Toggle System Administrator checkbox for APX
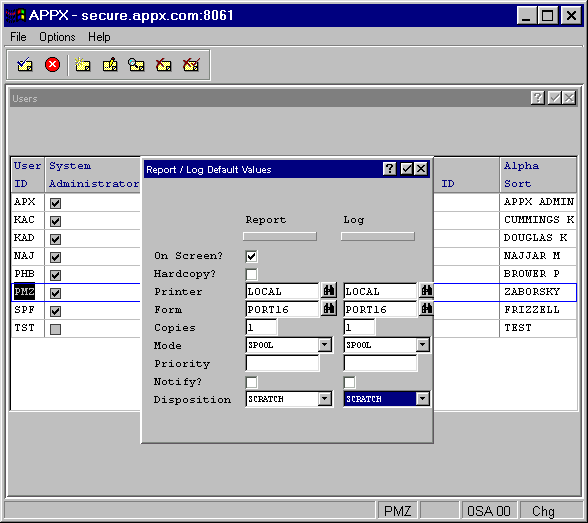Screen dimensions: 588x523 [56, 203]
